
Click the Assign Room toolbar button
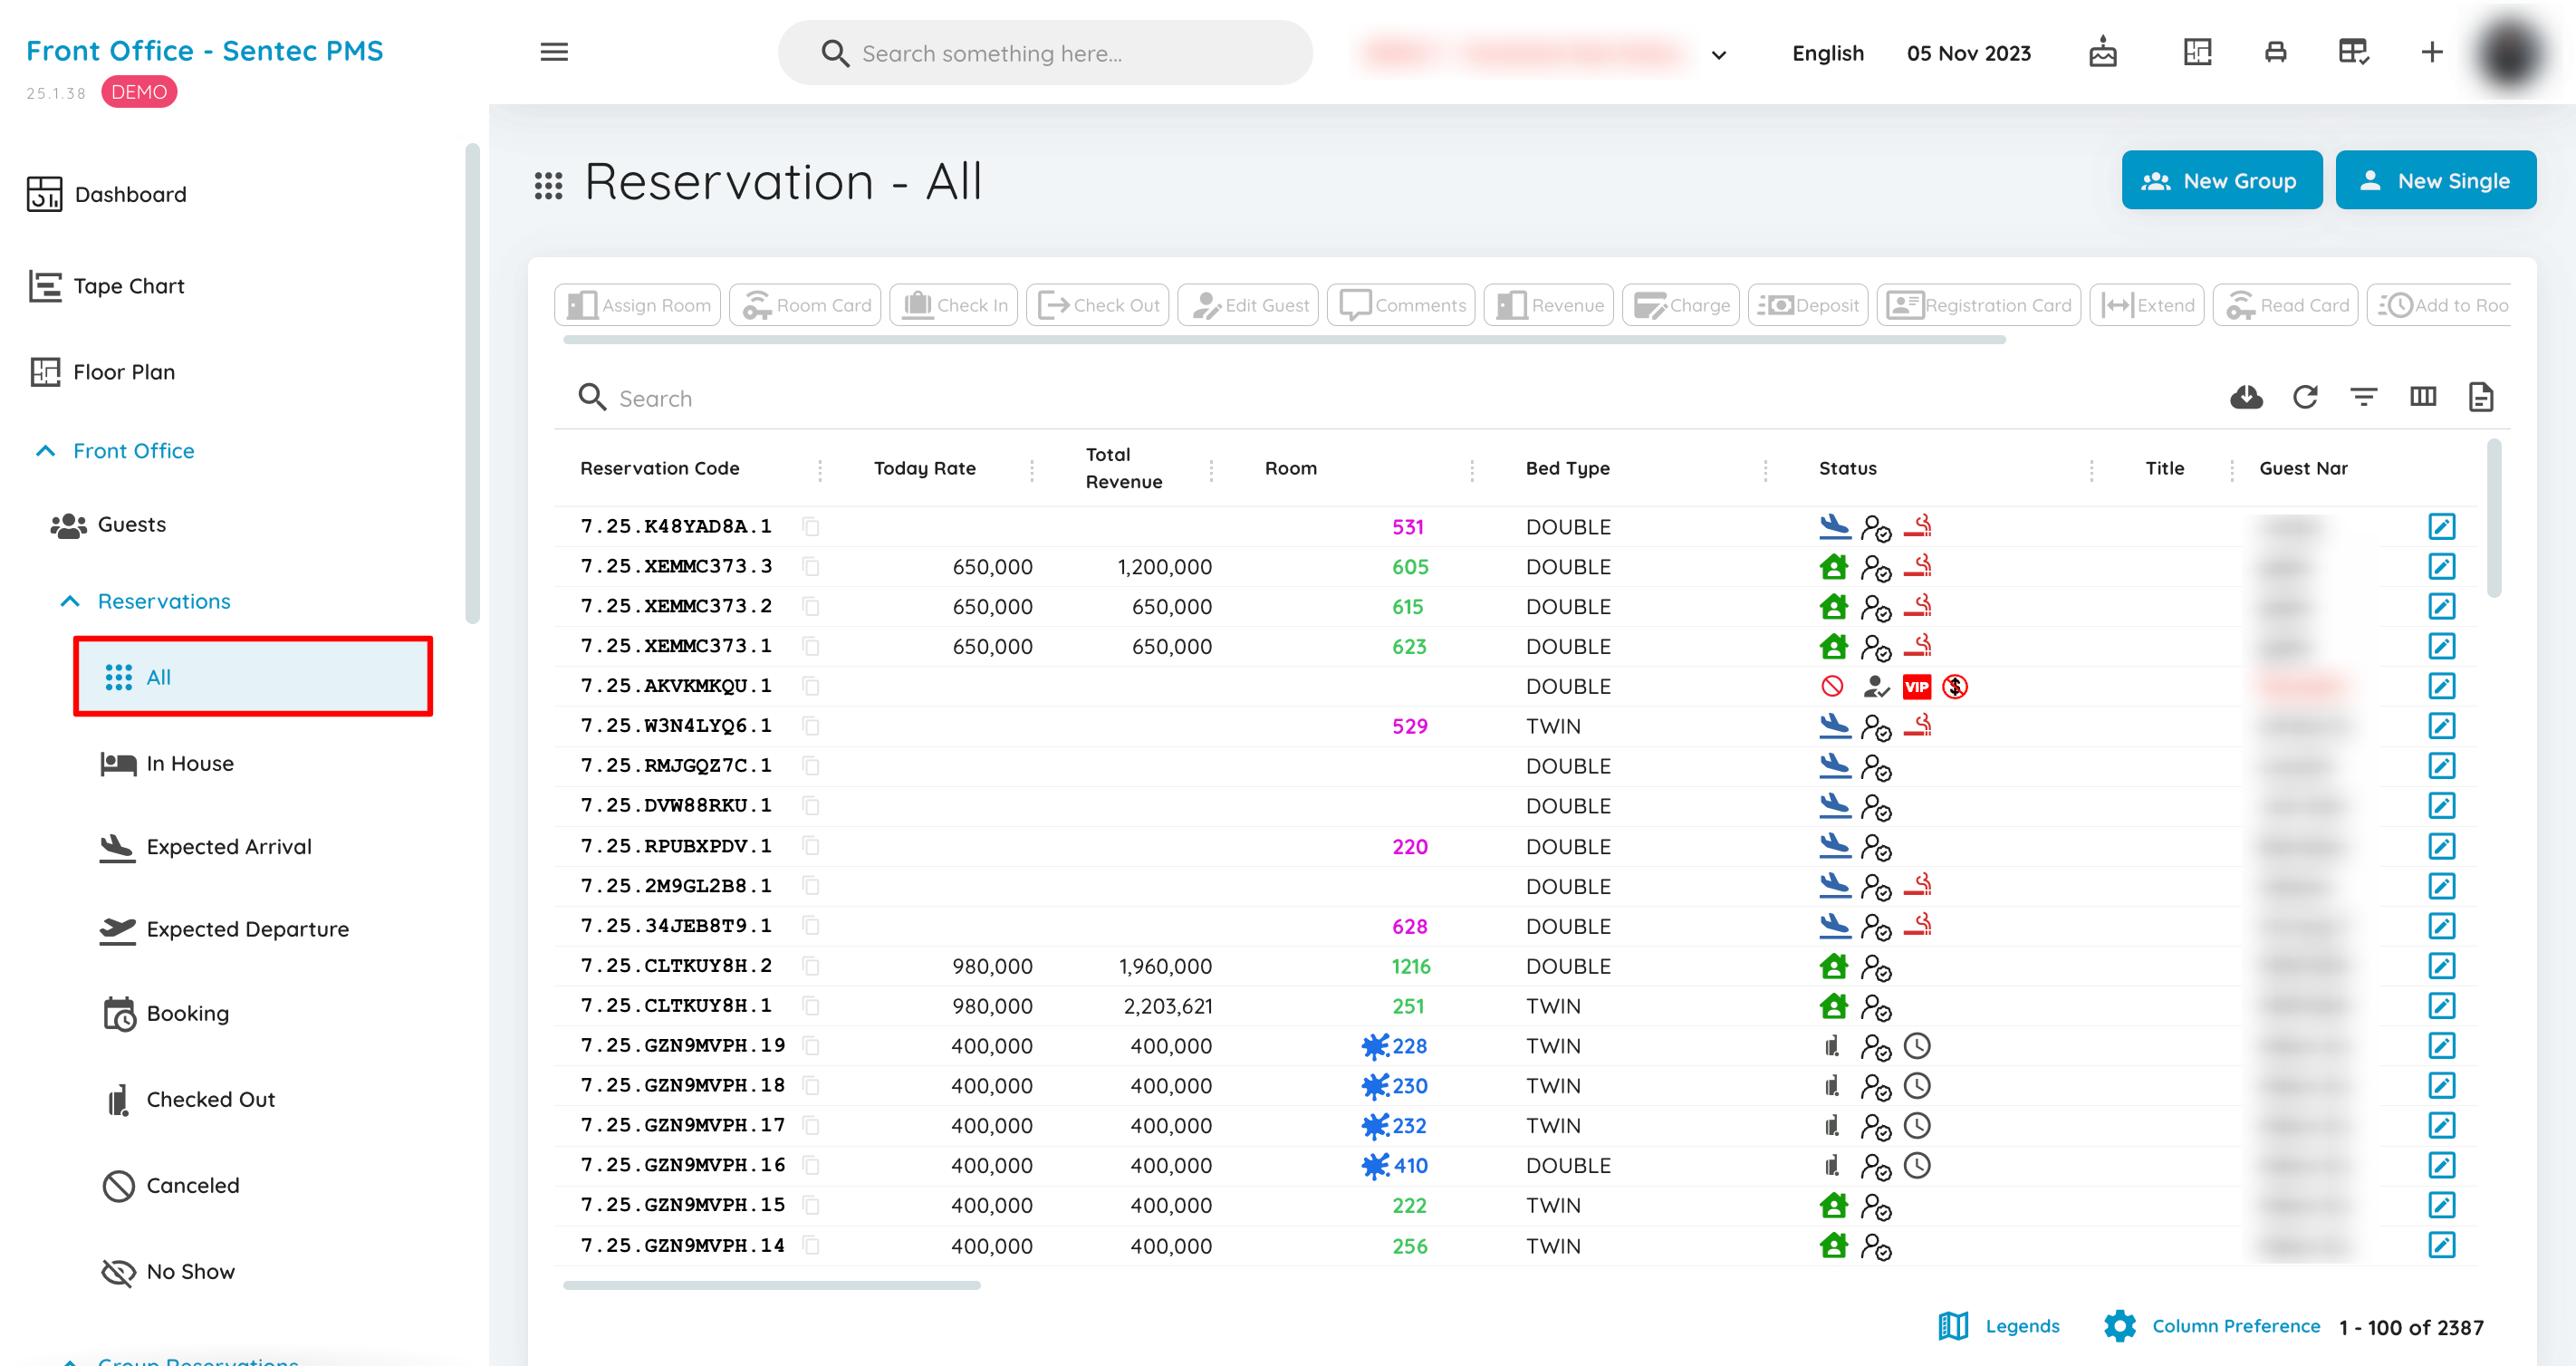coord(637,305)
